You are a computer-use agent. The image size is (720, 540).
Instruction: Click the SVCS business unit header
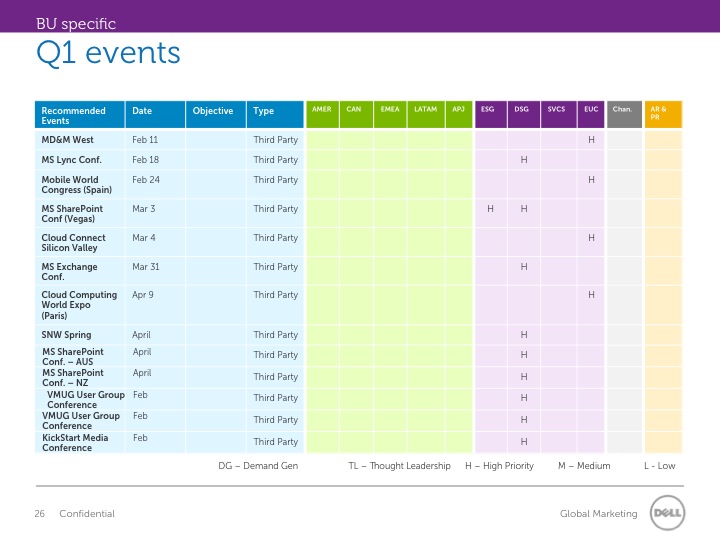(x=559, y=115)
